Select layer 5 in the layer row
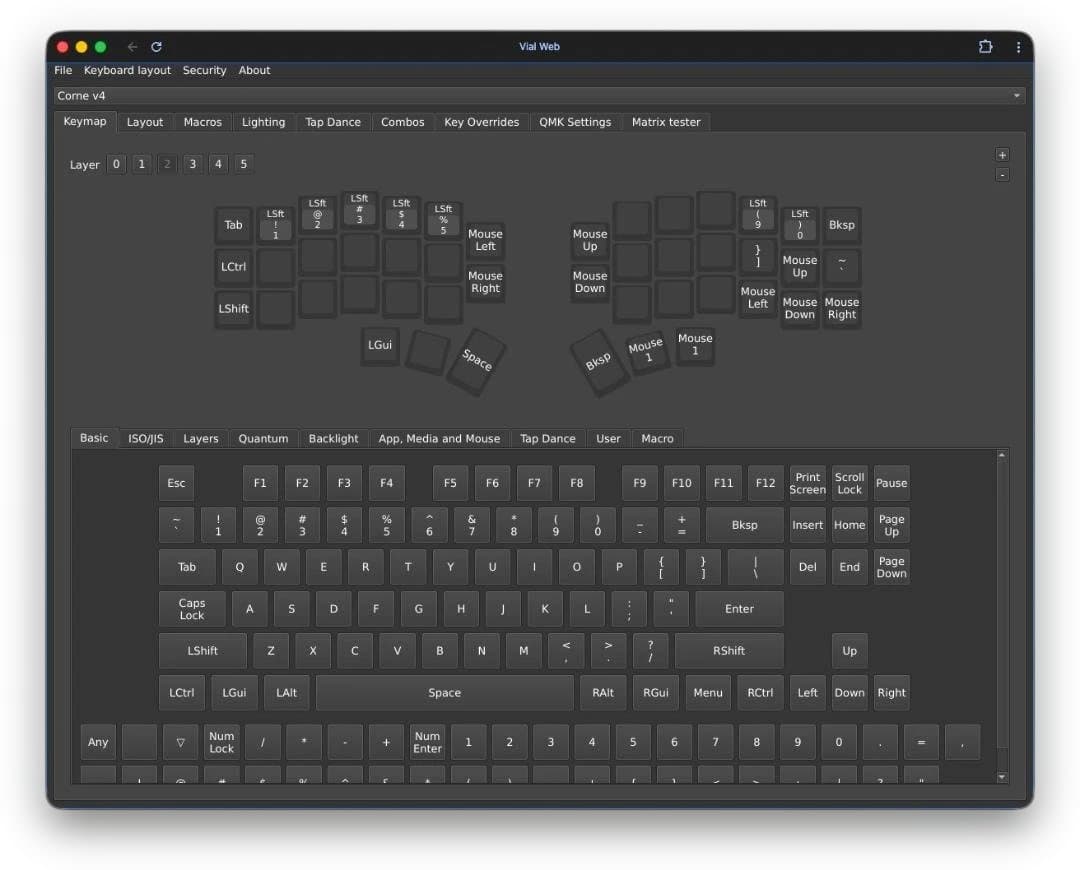1080x870 pixels. pyautogui.click(x=243, y=164)
